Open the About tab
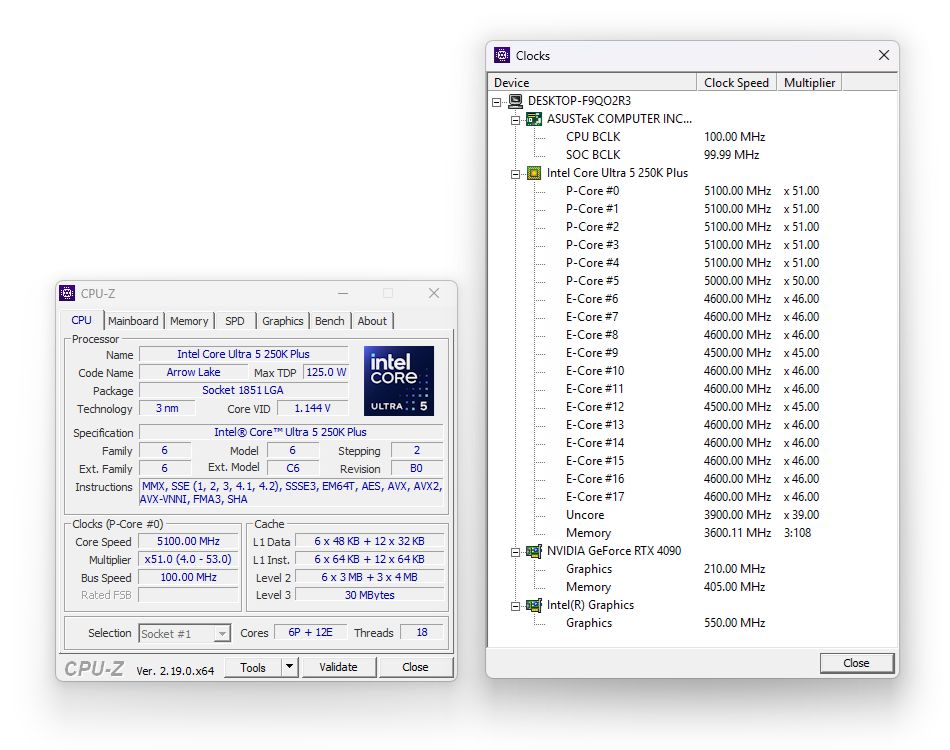Viewport: 950px width, 750px height. [372, 321]
